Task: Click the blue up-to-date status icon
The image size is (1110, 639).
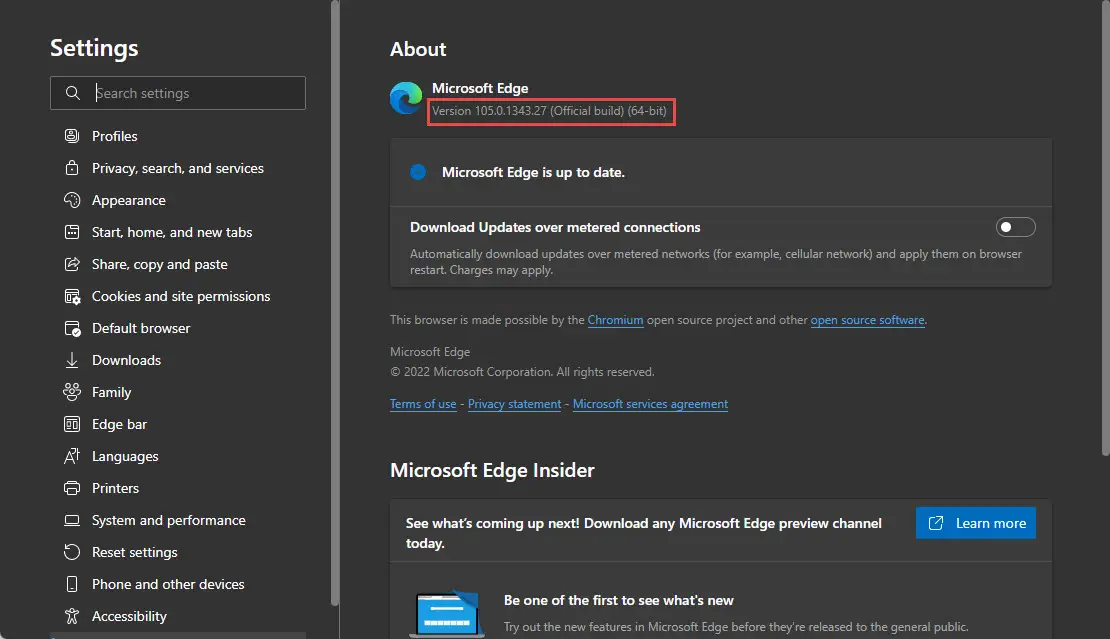Action: 418,172
